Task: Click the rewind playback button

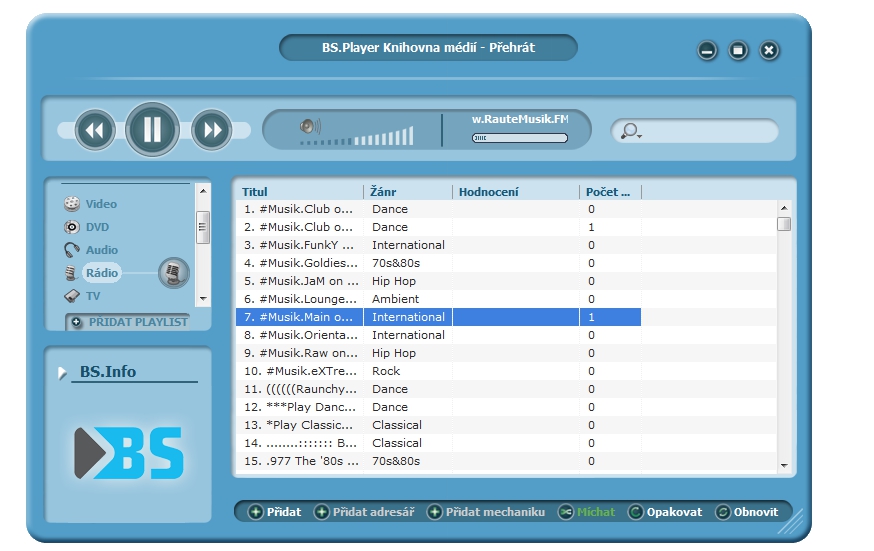Action: pos(95,130)
